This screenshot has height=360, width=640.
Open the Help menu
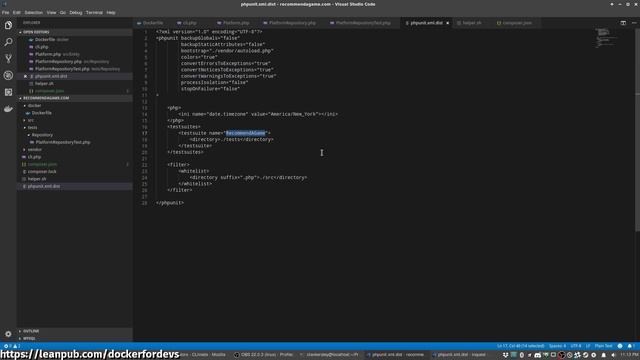[x=111, y=13]
